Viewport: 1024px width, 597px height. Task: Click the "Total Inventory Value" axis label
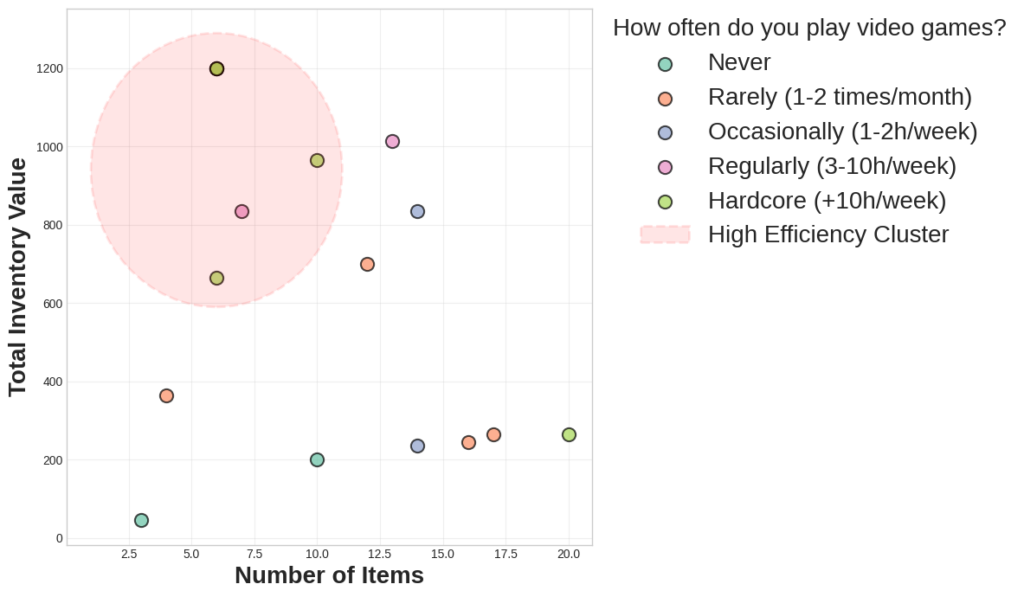tap(18, 276)
